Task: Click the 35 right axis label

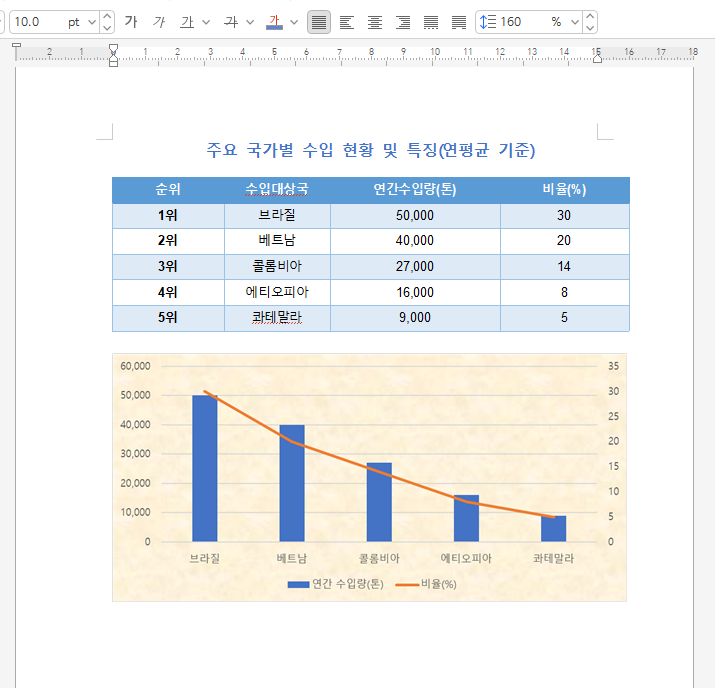Action: coord(613,366)
